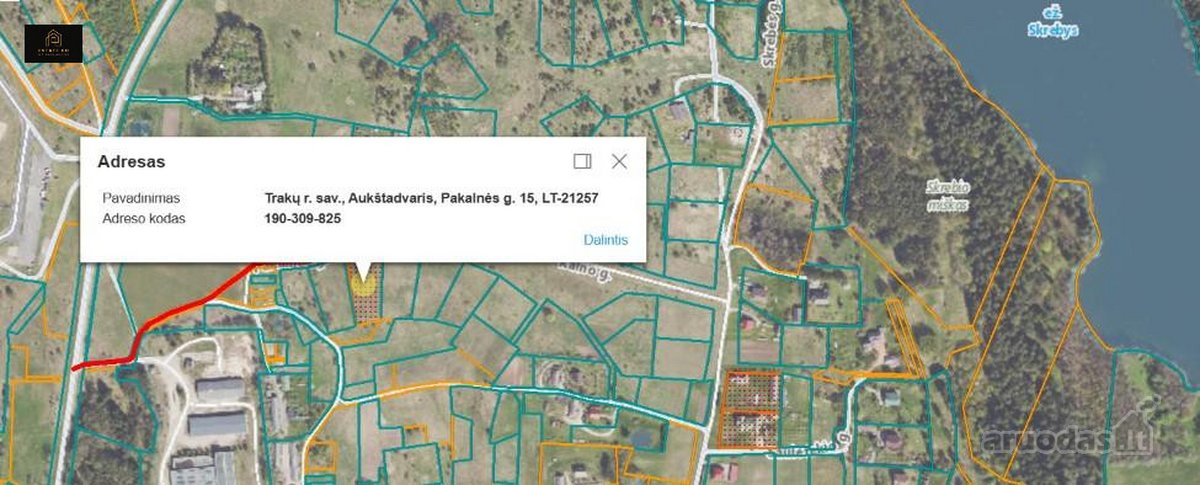Click the Adresas popup title
Image resolution: width=1200 pixels, height=485 pixels.
[x=131, y=161]
